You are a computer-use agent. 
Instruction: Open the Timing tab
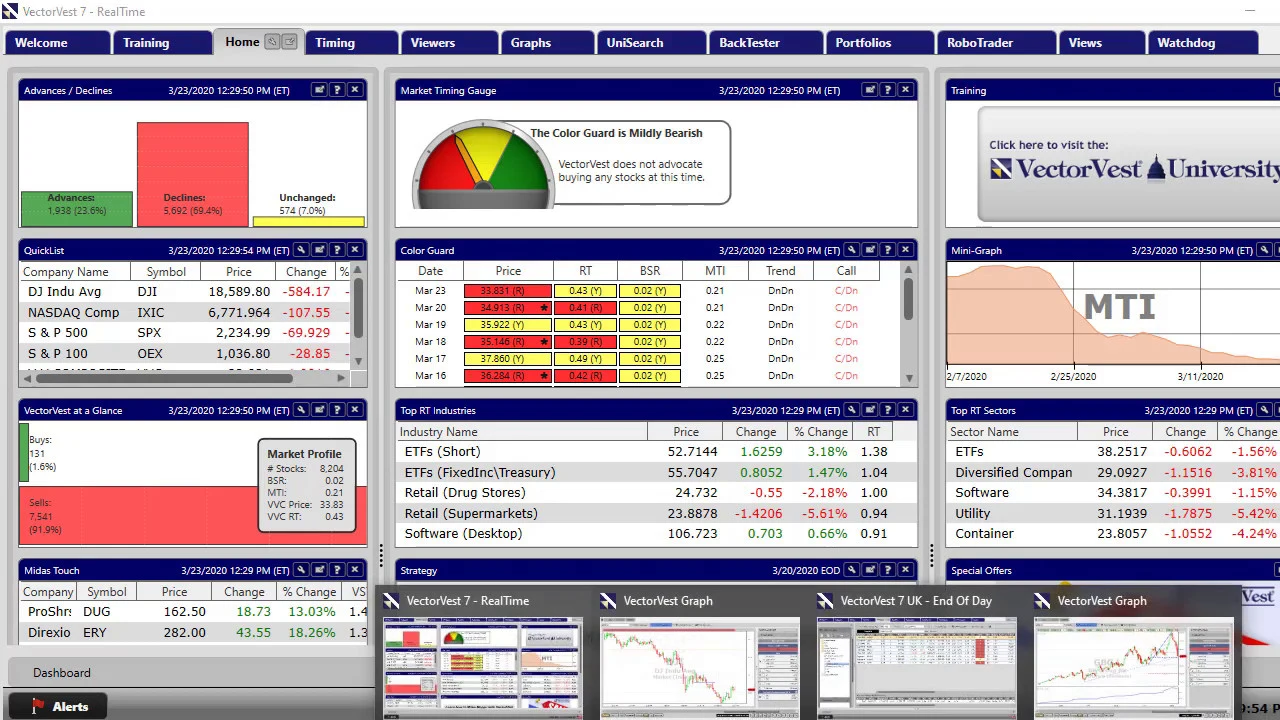pyautogui.click(x=349, y=43)
